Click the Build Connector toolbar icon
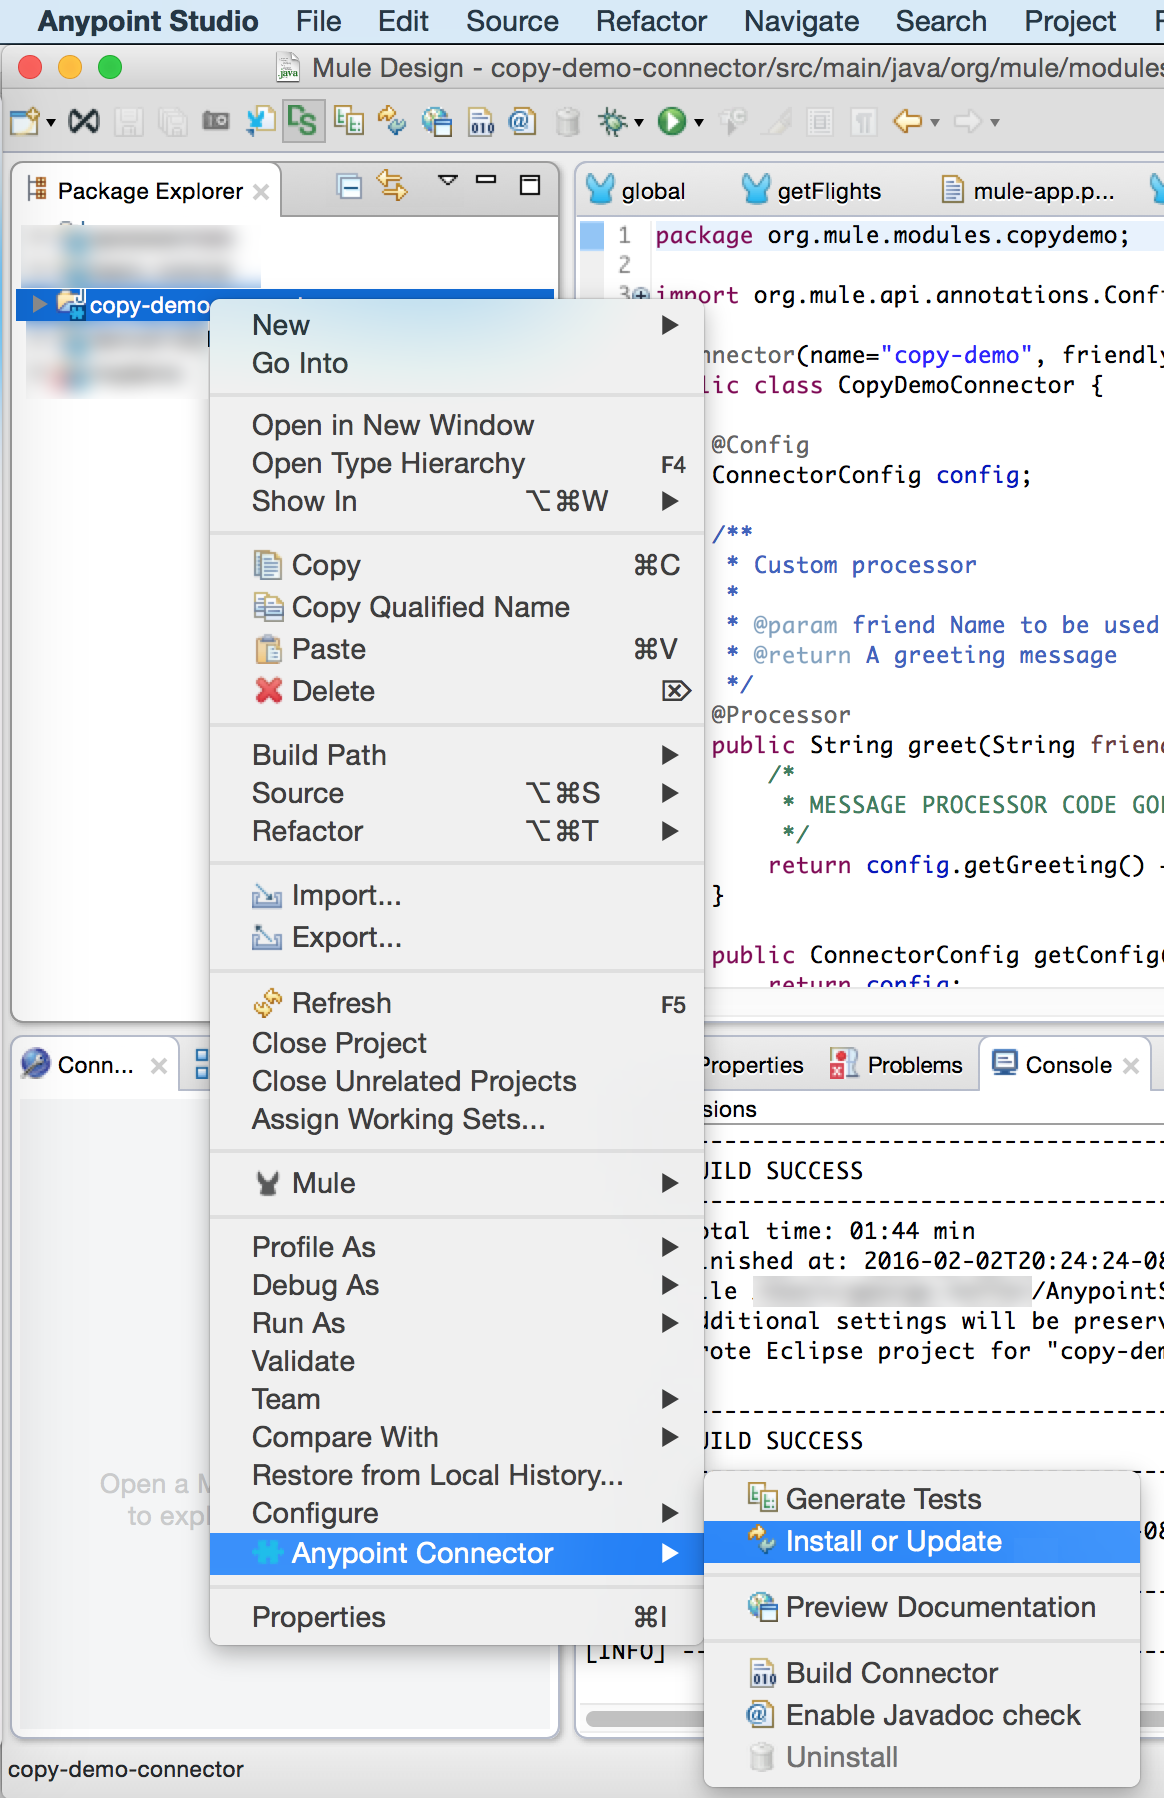 click(481, 122)
